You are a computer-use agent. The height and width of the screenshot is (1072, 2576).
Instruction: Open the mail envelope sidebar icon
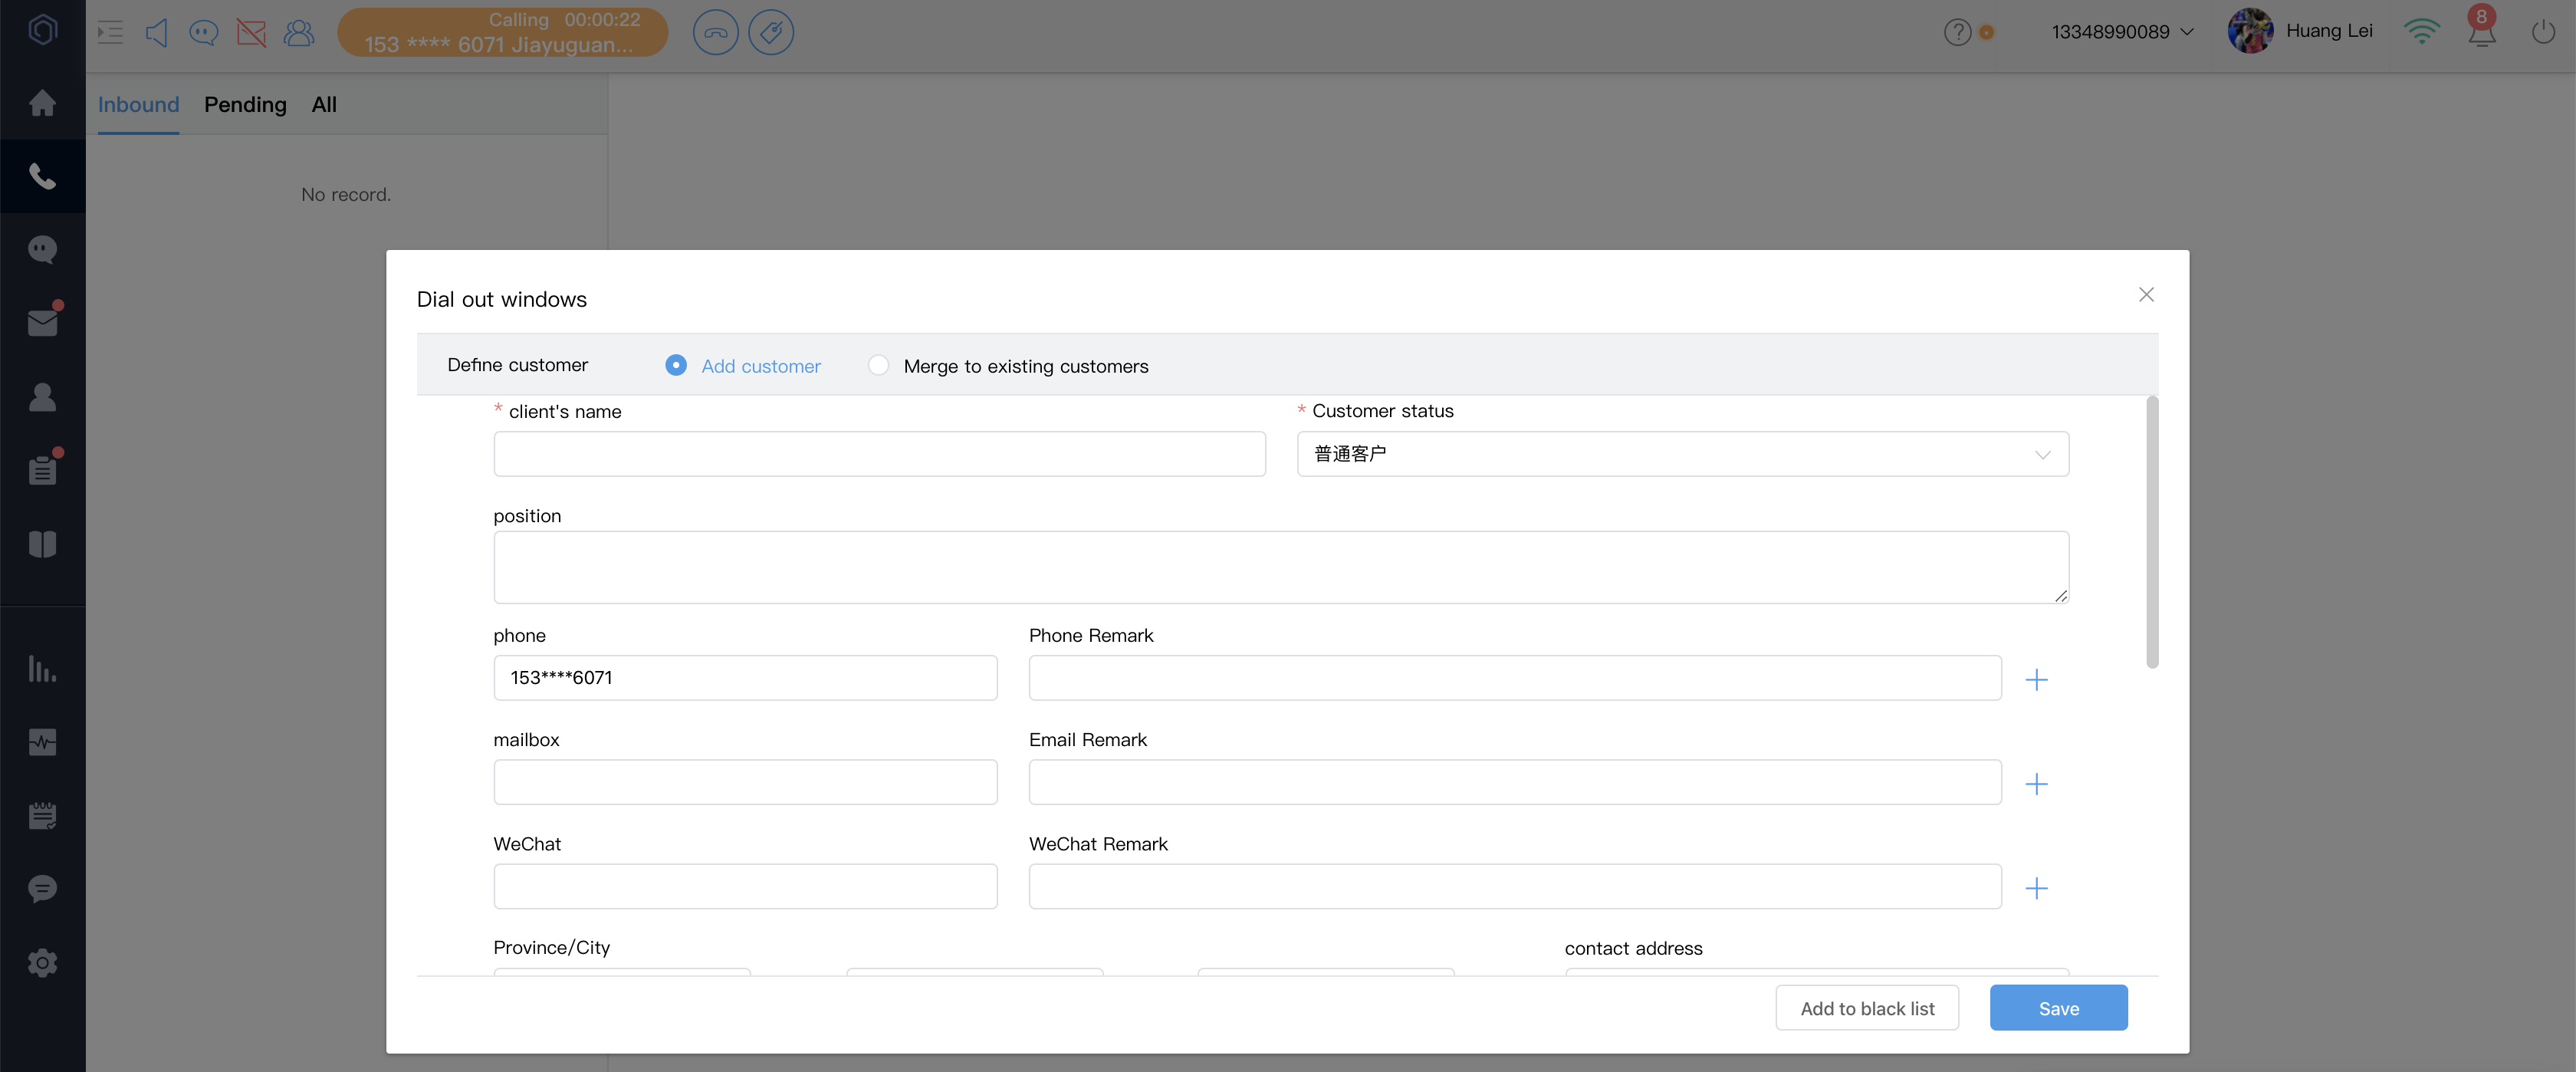[42, 323]
